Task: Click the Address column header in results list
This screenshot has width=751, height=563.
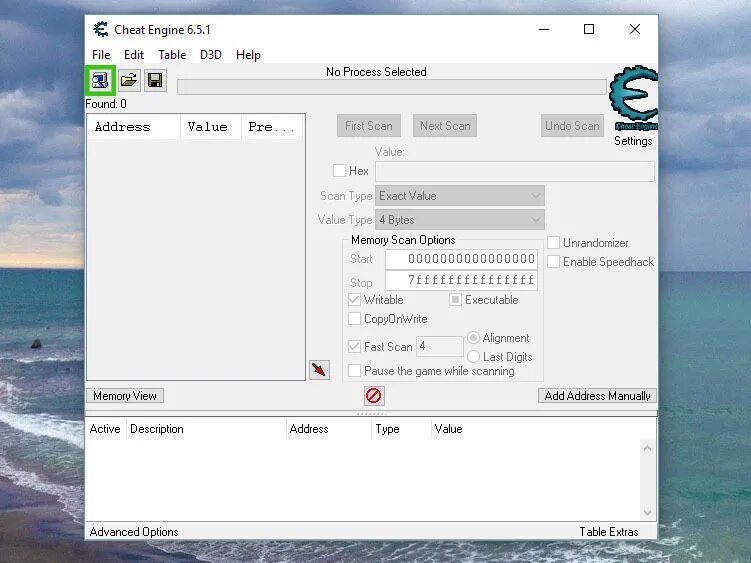Action: [134, 127]
